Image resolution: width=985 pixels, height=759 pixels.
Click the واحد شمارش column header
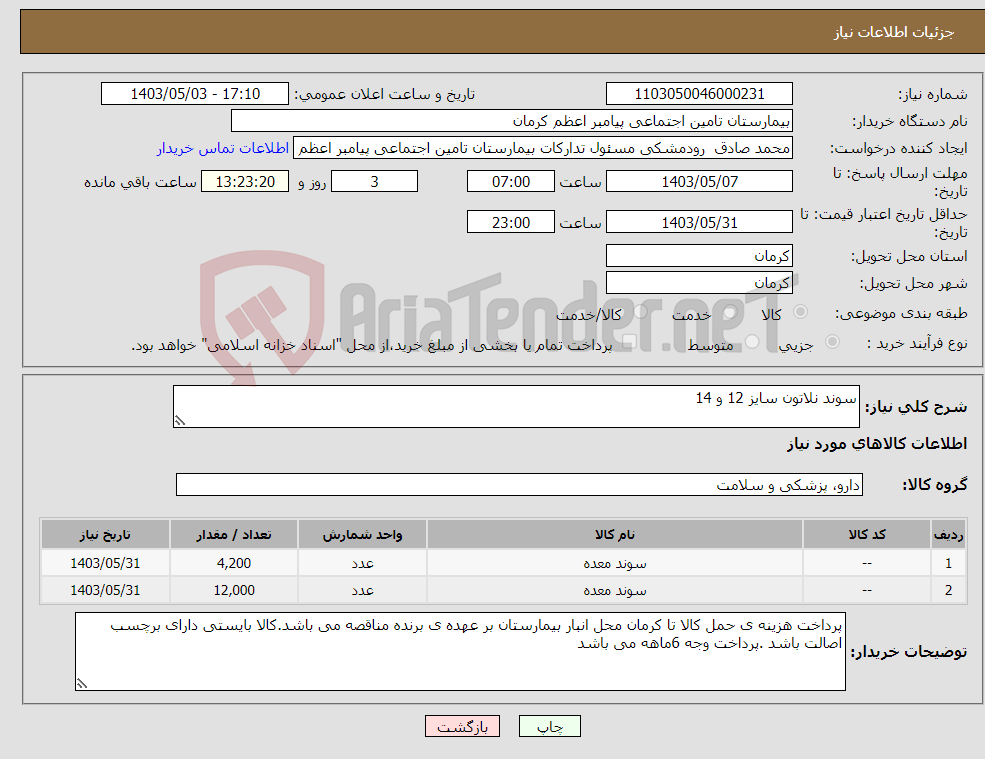[362, 534]
